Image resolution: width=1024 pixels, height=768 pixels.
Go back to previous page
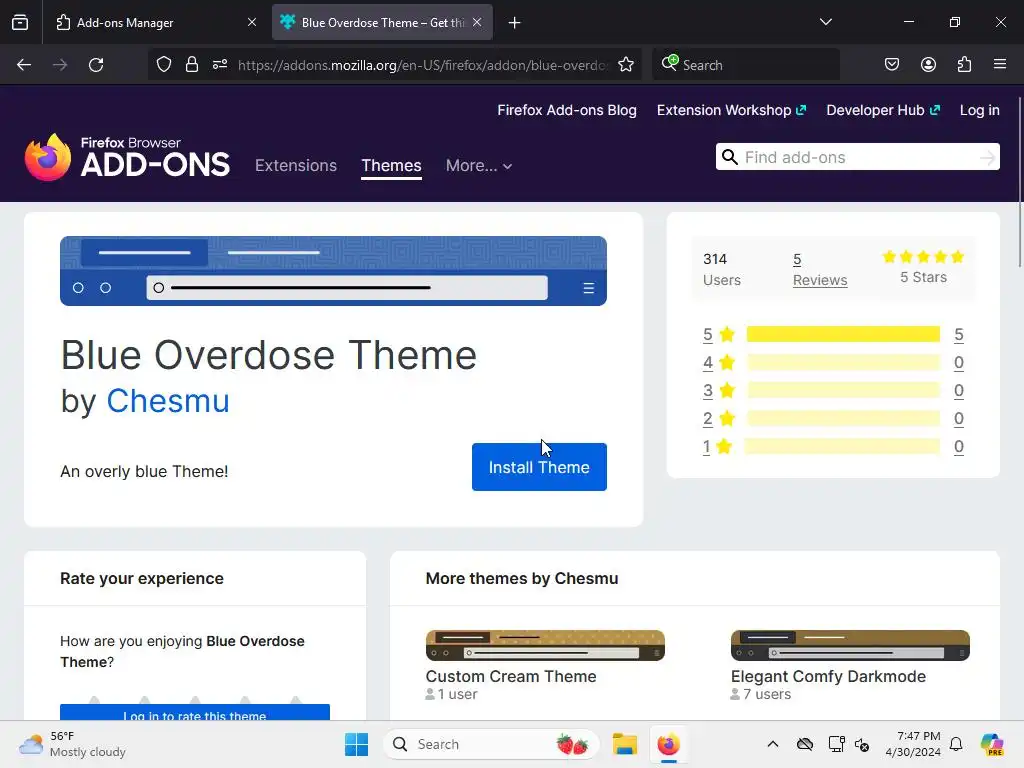click(x=24, y=65)
